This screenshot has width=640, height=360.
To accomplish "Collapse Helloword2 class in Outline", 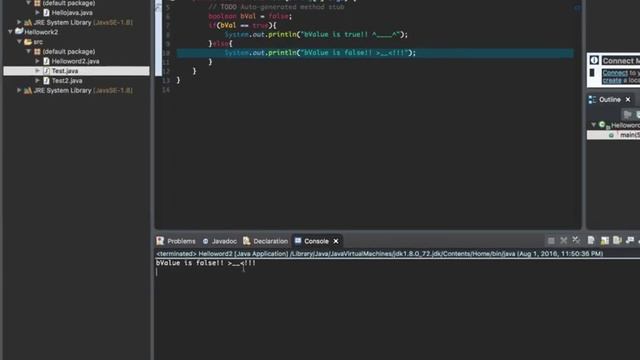I will pyautogui.click(x=593, y=124).
